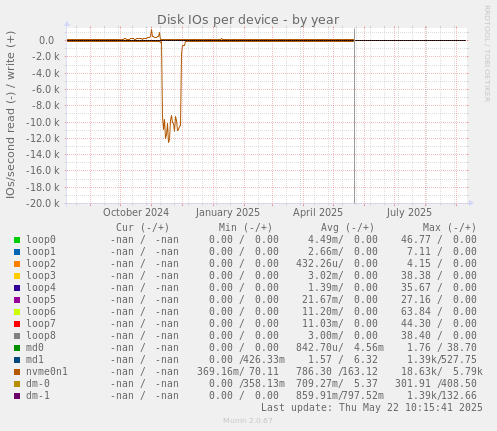Select the loop7 legend label

tap(41, 323)
